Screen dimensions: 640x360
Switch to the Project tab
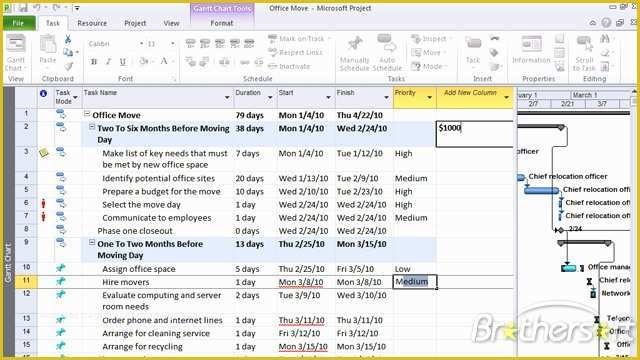pyautogui.click(x=135, y=23)
